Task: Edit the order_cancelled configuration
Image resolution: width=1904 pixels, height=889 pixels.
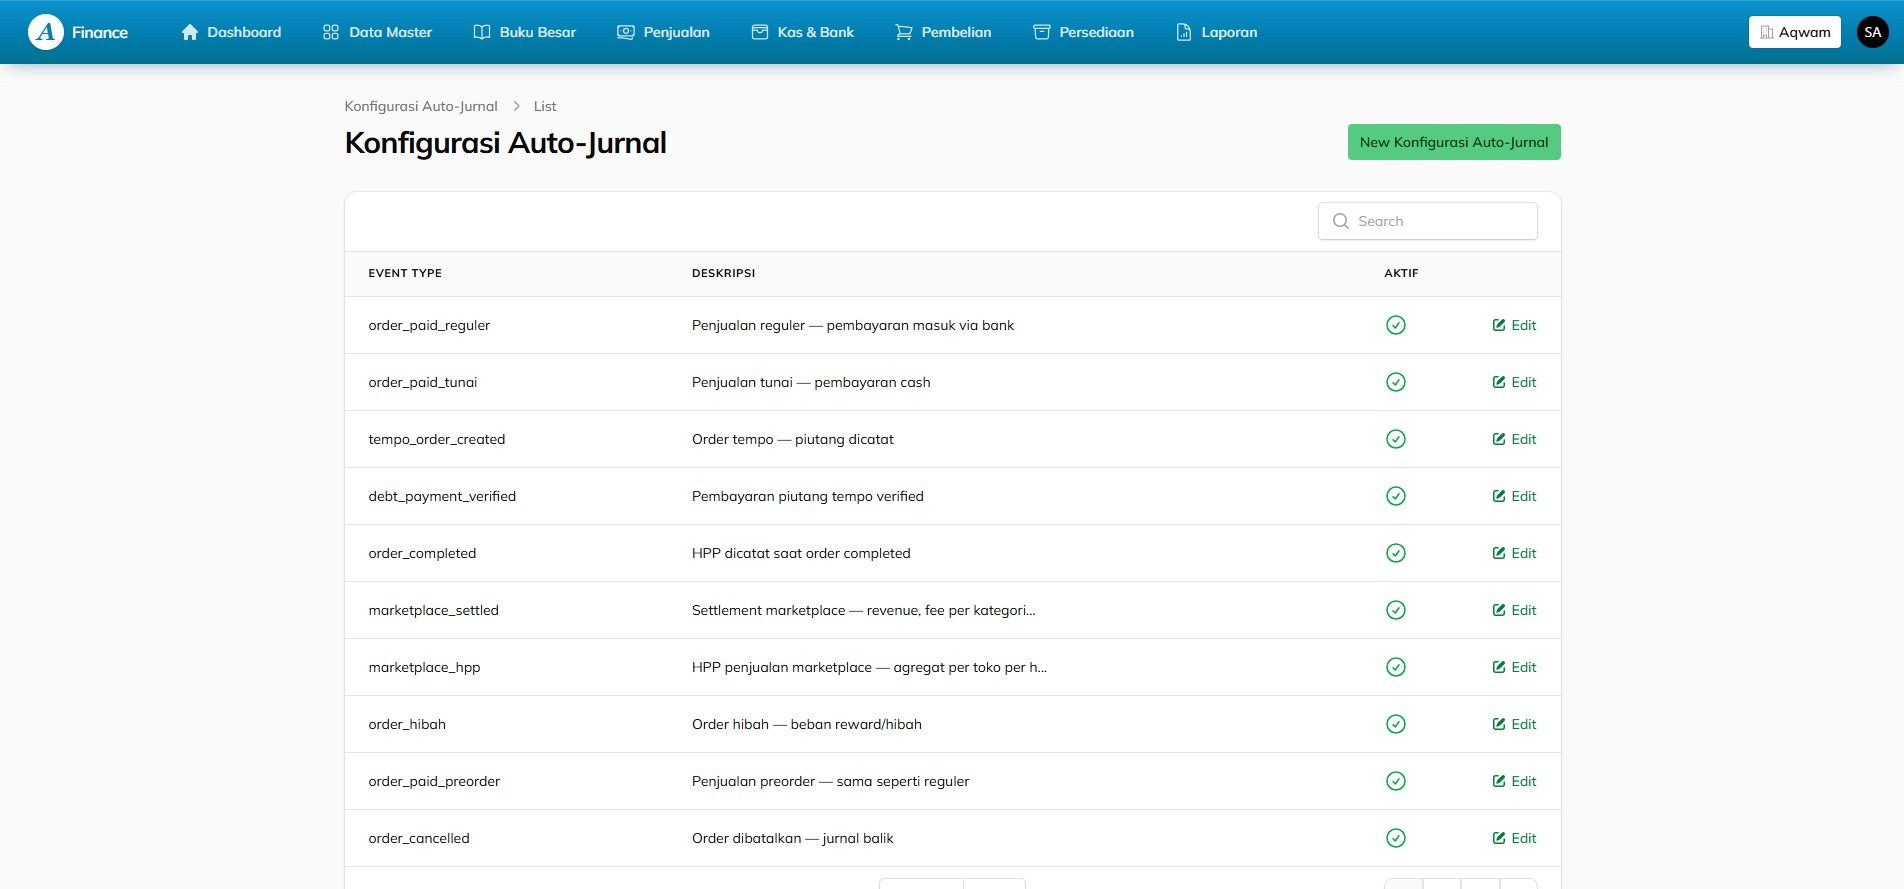Action: [1514, 838]
